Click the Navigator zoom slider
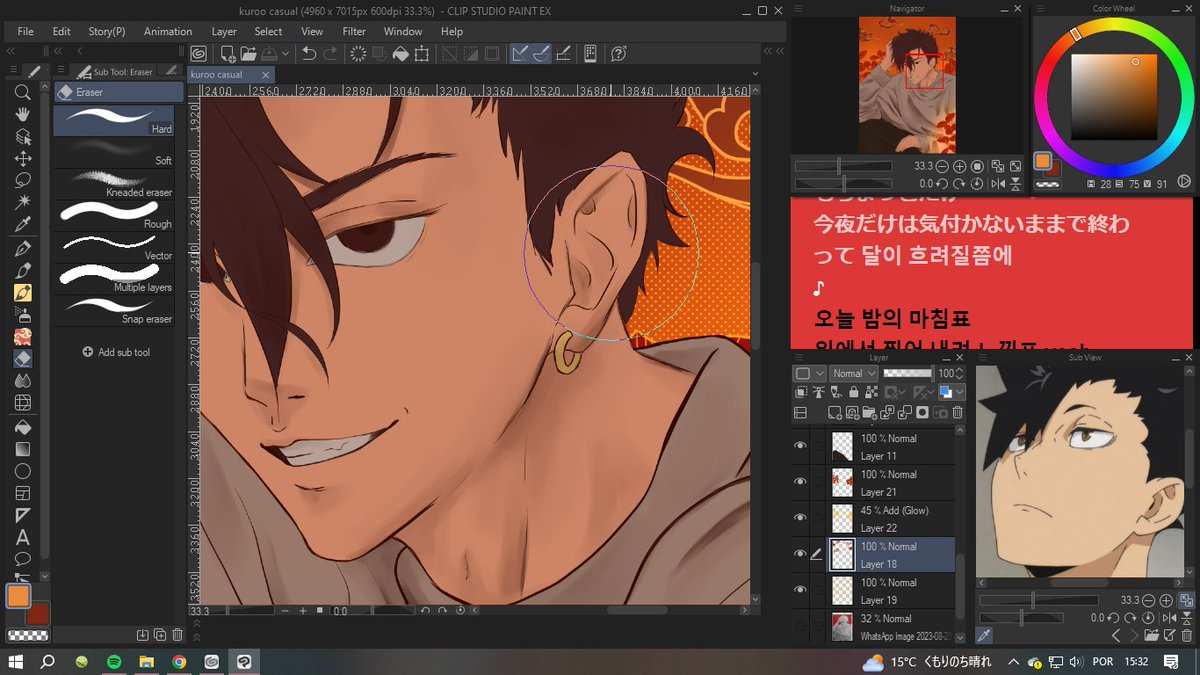Viewport: 1200px width, 675px height. pyautogui.click(x=843, y=166)
